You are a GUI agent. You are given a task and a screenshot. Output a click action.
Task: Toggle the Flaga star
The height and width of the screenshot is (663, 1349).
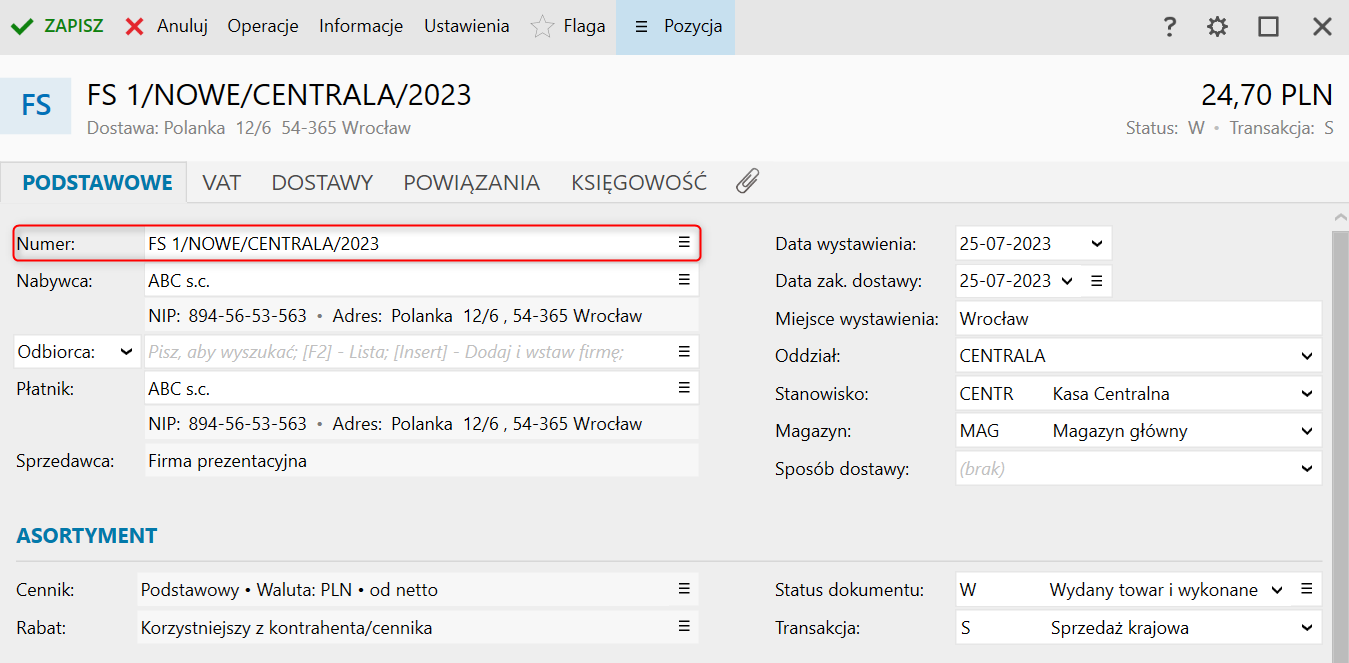tap(542, 27)
